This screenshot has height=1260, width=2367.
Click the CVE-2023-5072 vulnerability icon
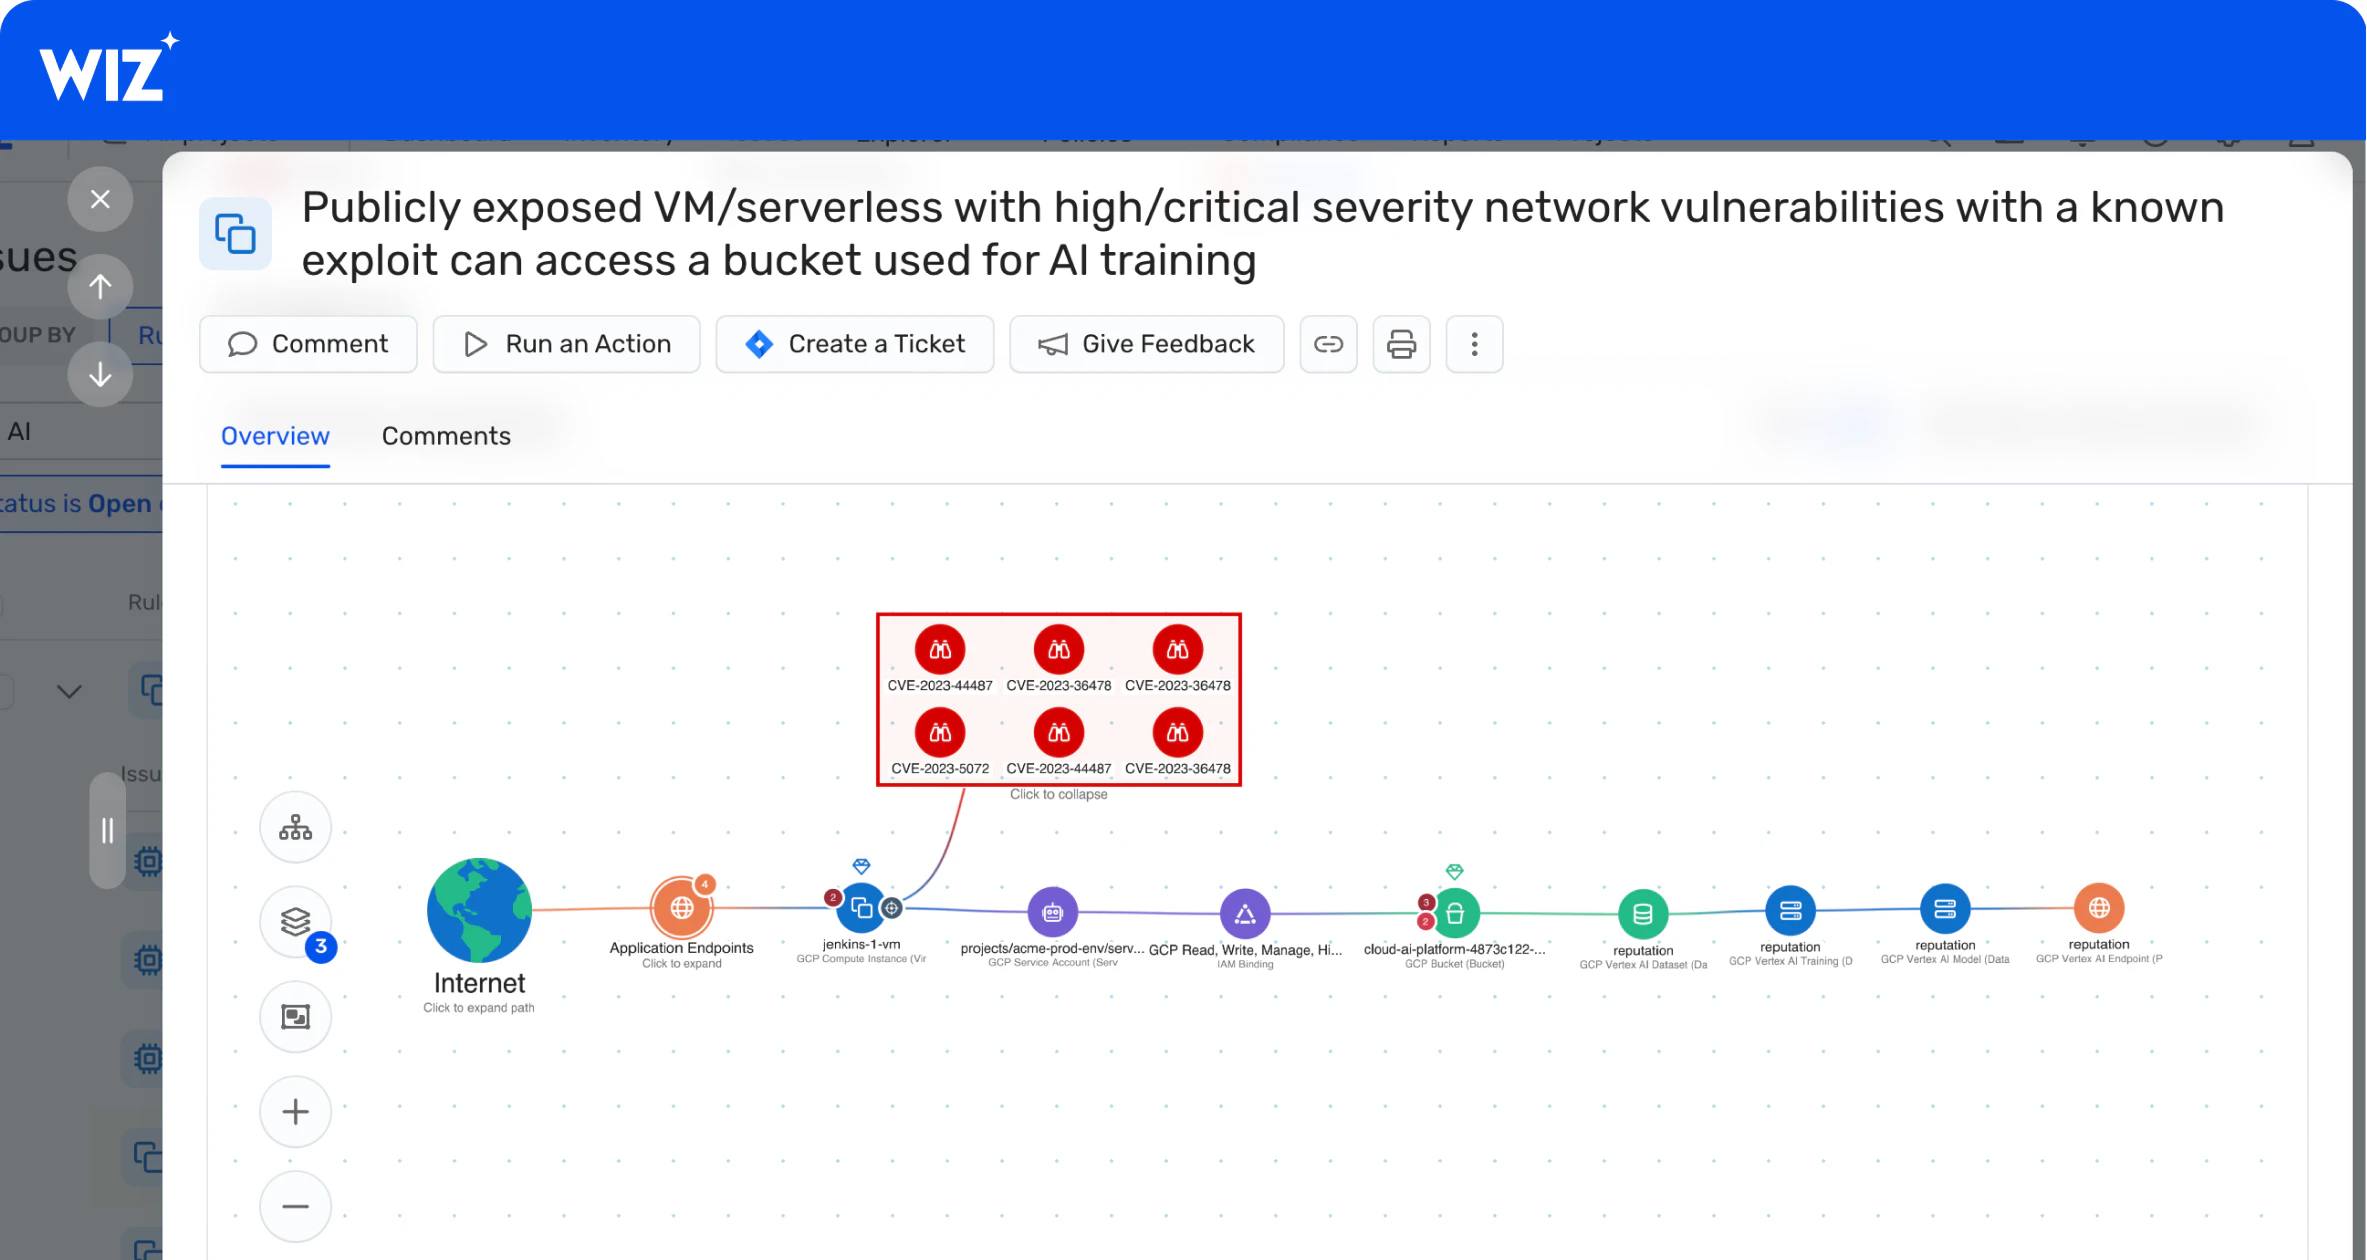click(x=939, y=731)
